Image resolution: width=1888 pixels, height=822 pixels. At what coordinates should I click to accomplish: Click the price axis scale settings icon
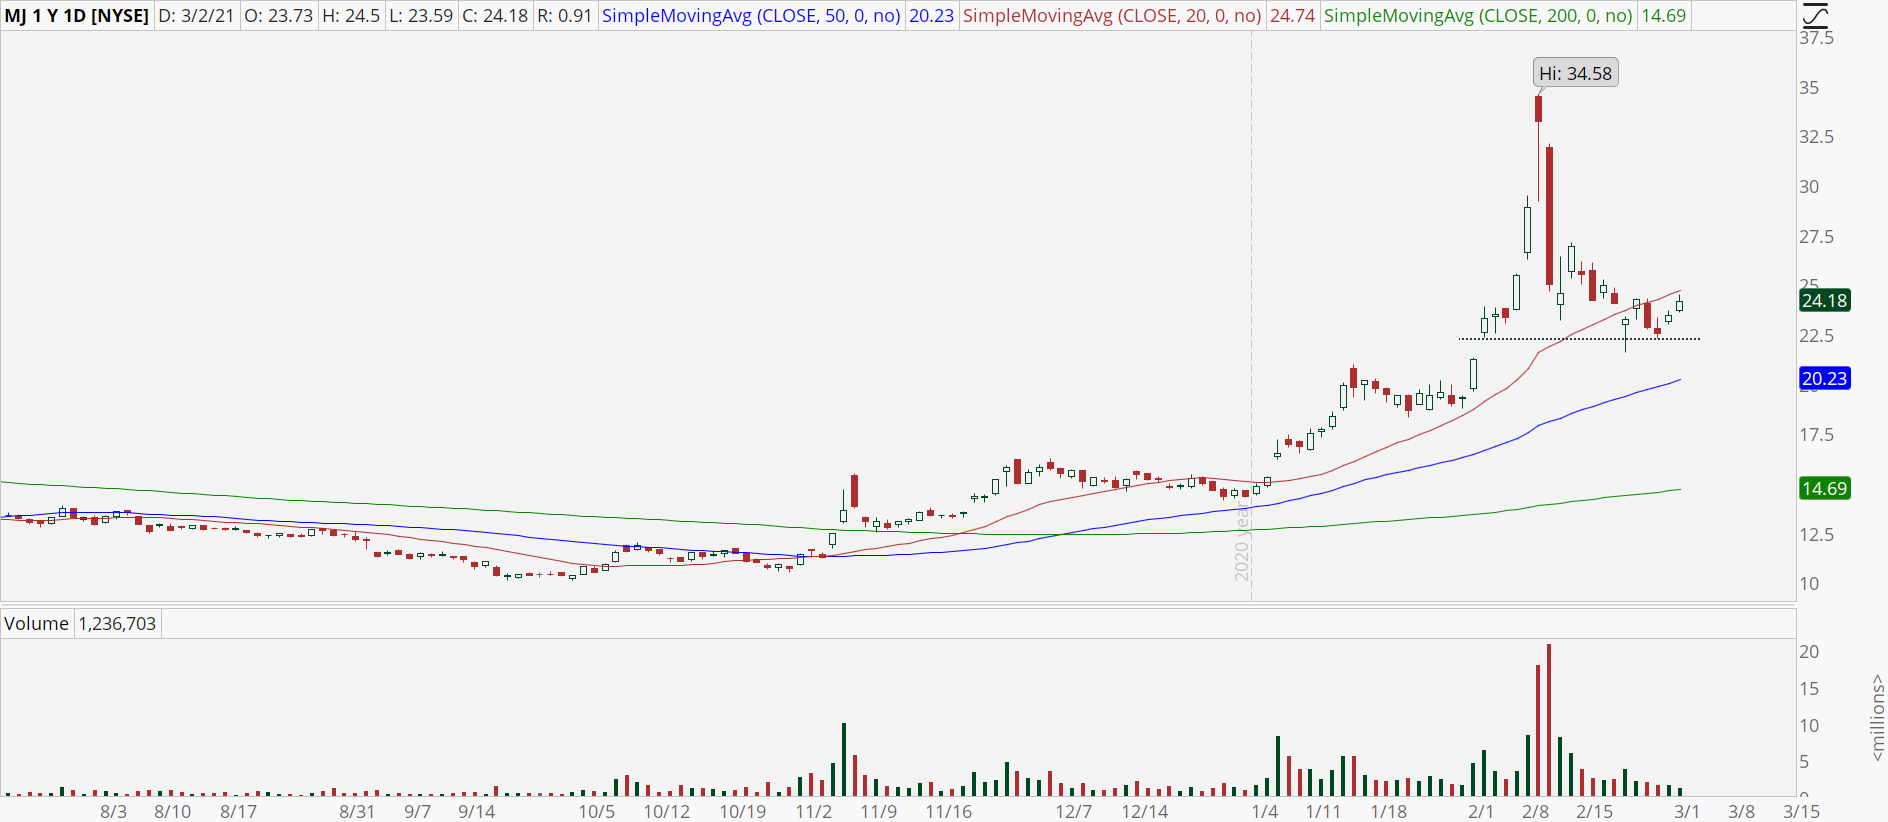point(1815,15)
